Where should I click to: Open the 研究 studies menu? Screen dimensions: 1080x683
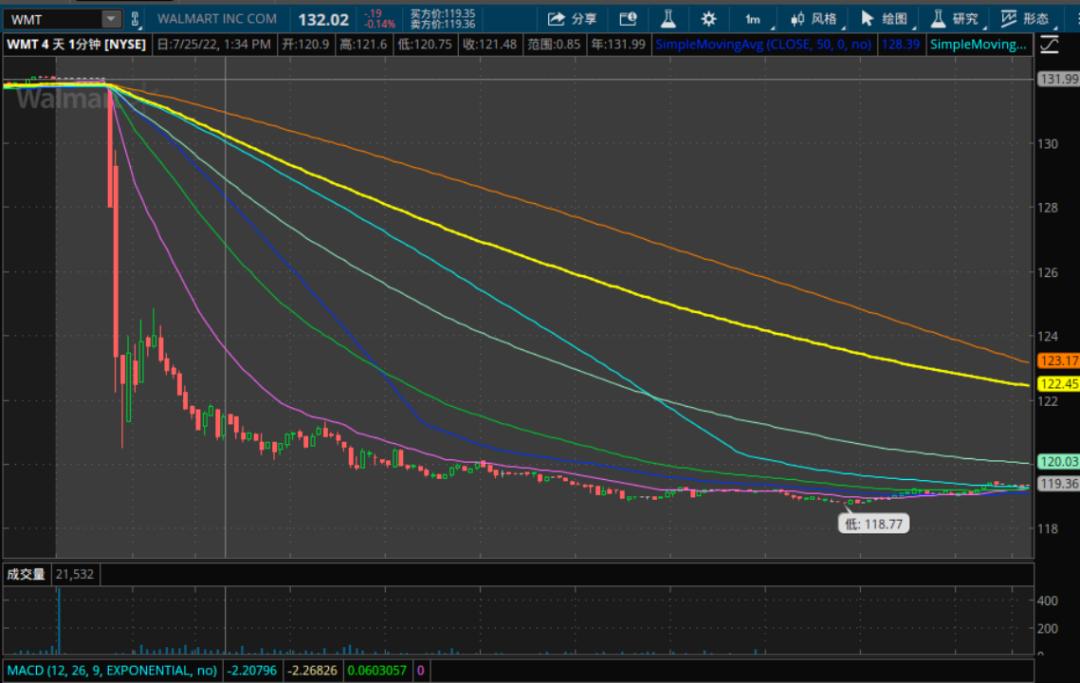955,19
